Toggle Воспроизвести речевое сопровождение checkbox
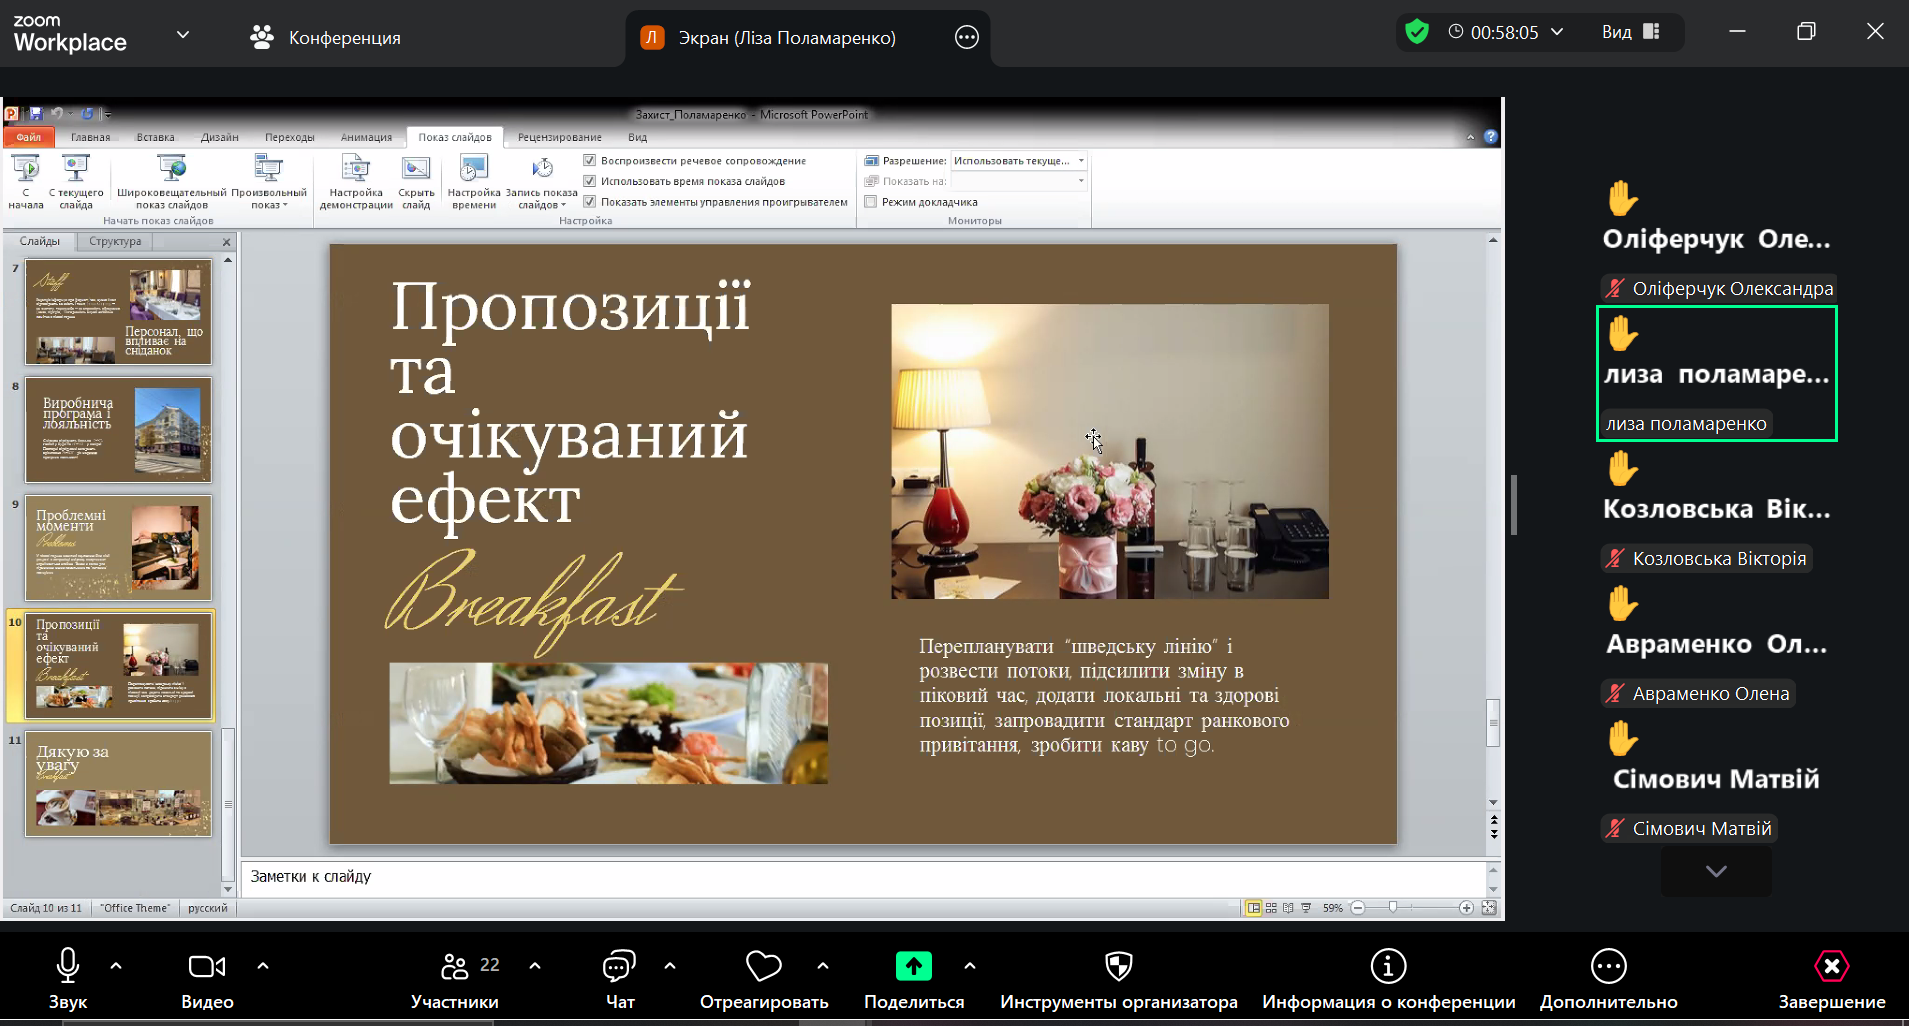This screenshot has width=1909, height=1026. tap(590, 161)
